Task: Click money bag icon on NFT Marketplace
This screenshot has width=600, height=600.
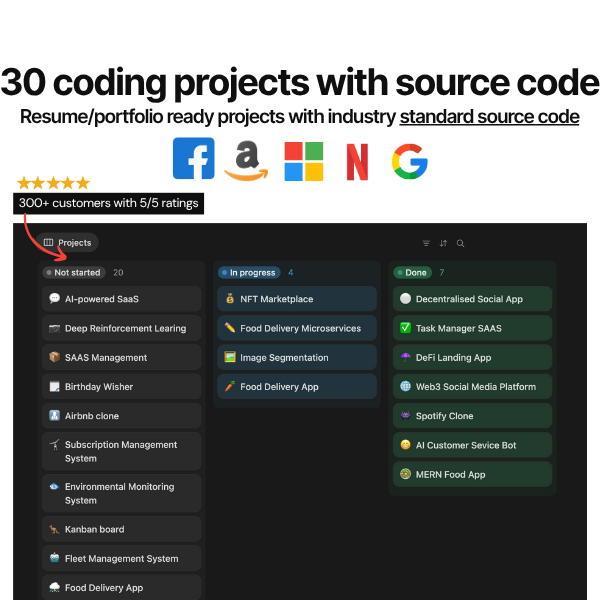Action: [230, 298]
